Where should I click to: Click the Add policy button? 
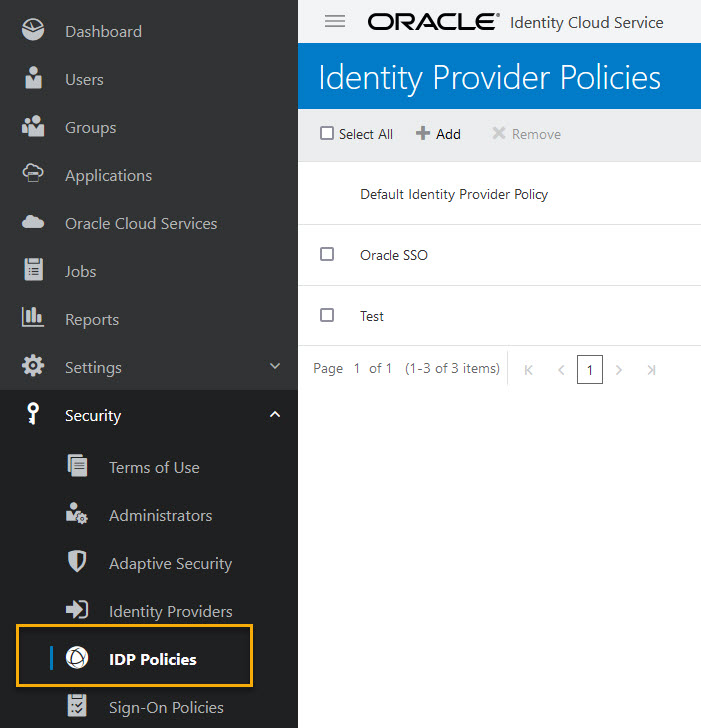438,134
